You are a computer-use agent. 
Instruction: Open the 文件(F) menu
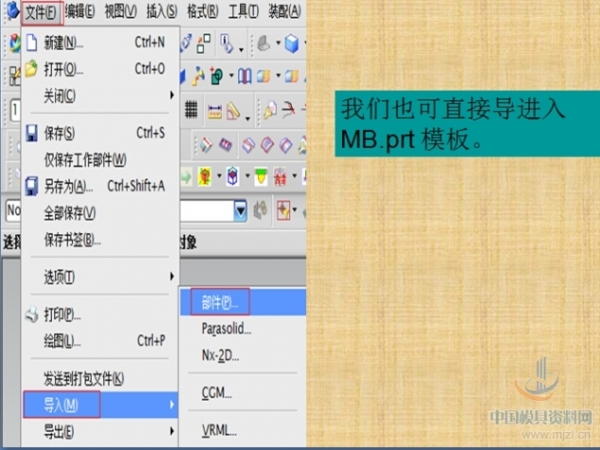coord(41,13)
